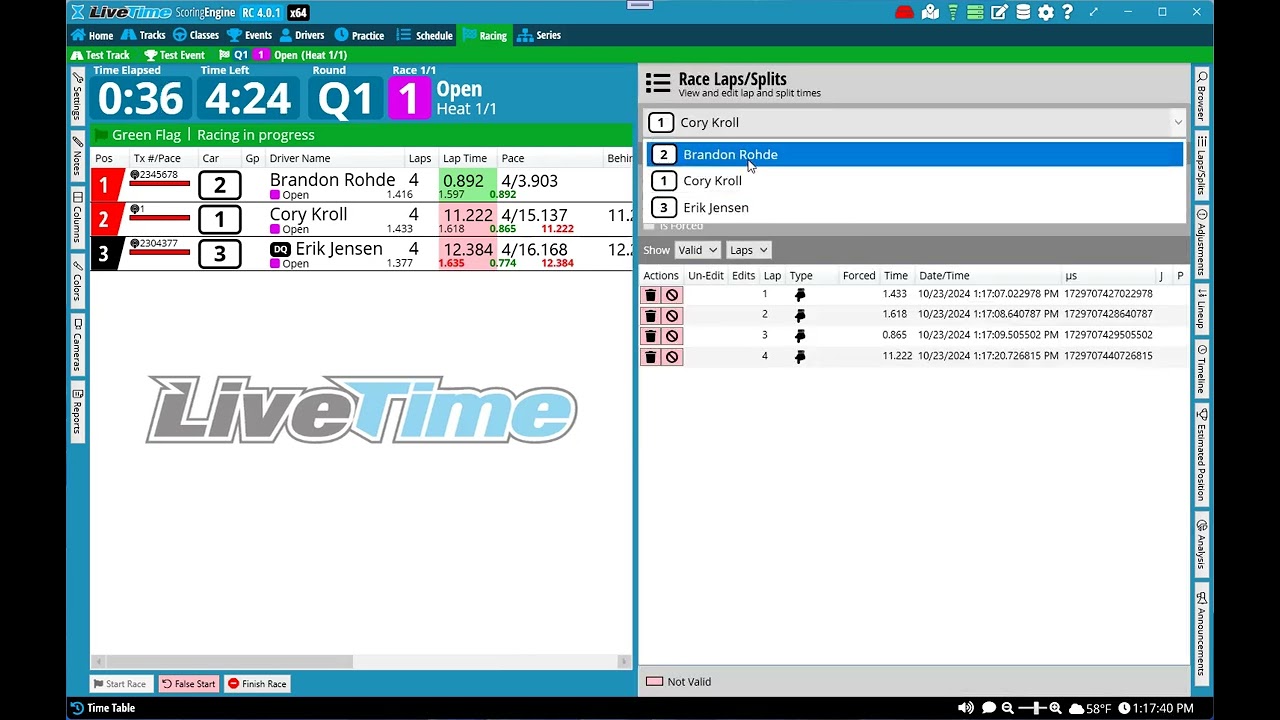
Task: Click the red decoder status icon
Action: coord(904,12)
